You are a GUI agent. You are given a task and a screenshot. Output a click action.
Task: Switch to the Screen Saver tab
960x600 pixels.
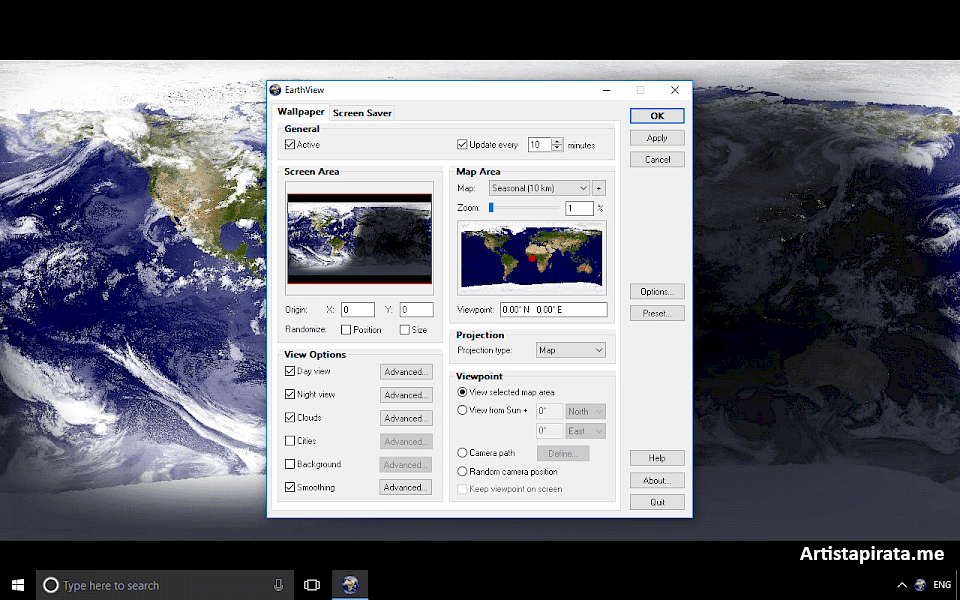[362, 112]
